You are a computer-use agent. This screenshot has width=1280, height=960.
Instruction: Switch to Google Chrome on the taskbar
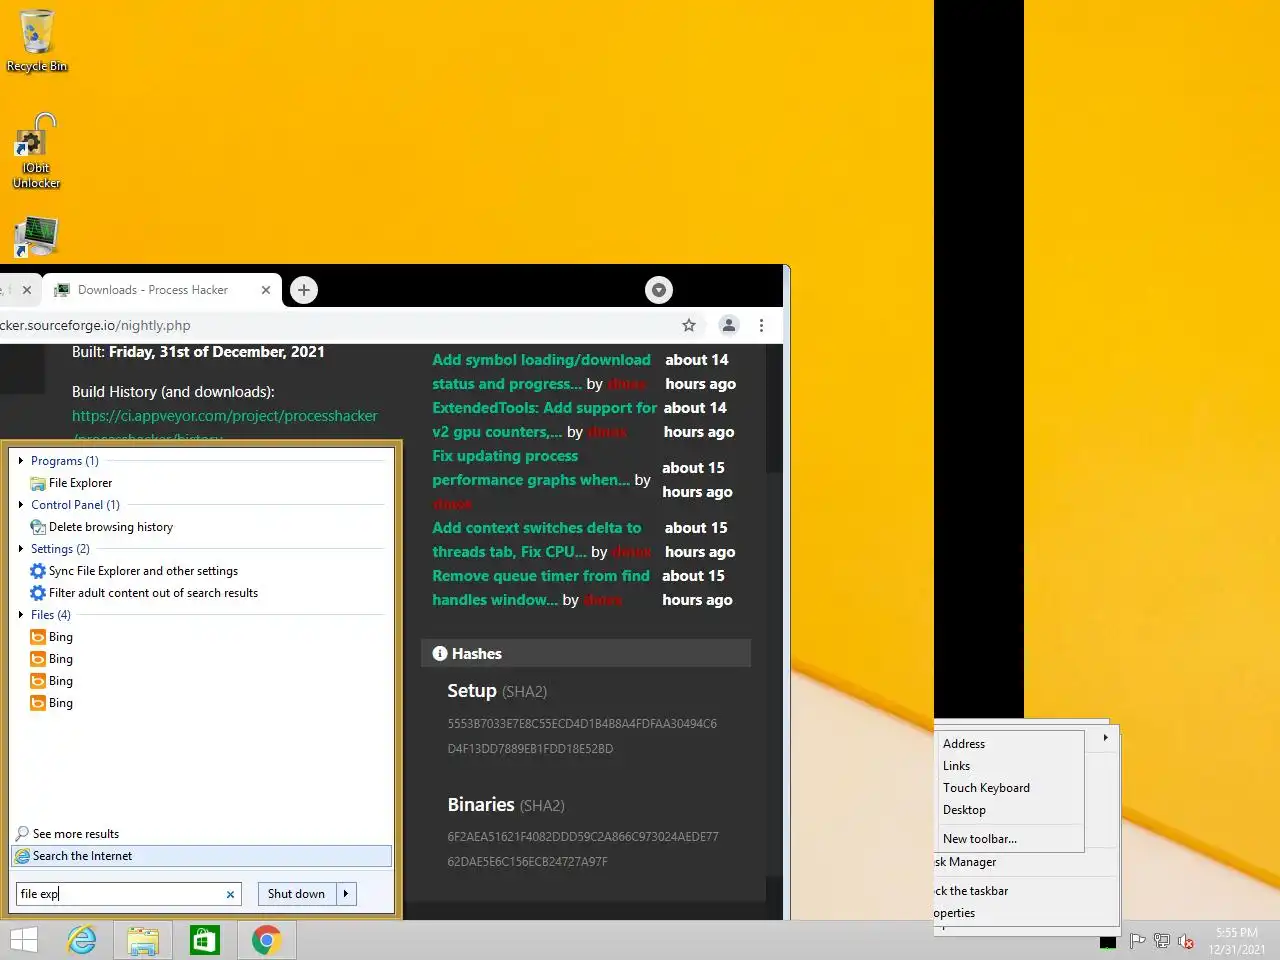point(266,940)
